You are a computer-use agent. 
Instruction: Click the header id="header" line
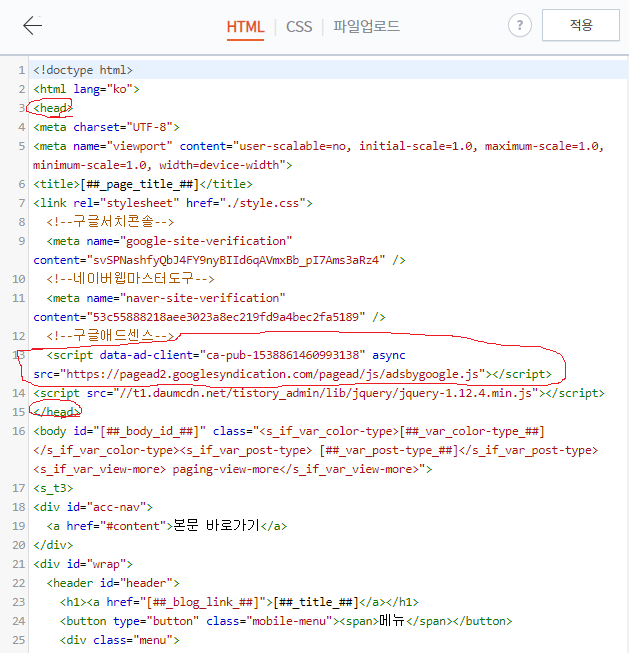pyautogui.click(x=113, y=583)
